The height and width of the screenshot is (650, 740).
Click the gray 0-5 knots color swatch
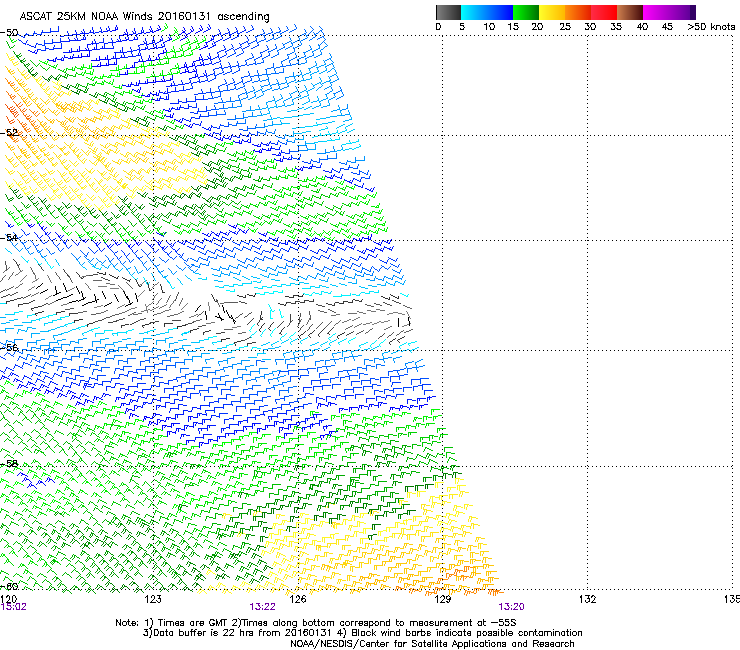[448, 12]
